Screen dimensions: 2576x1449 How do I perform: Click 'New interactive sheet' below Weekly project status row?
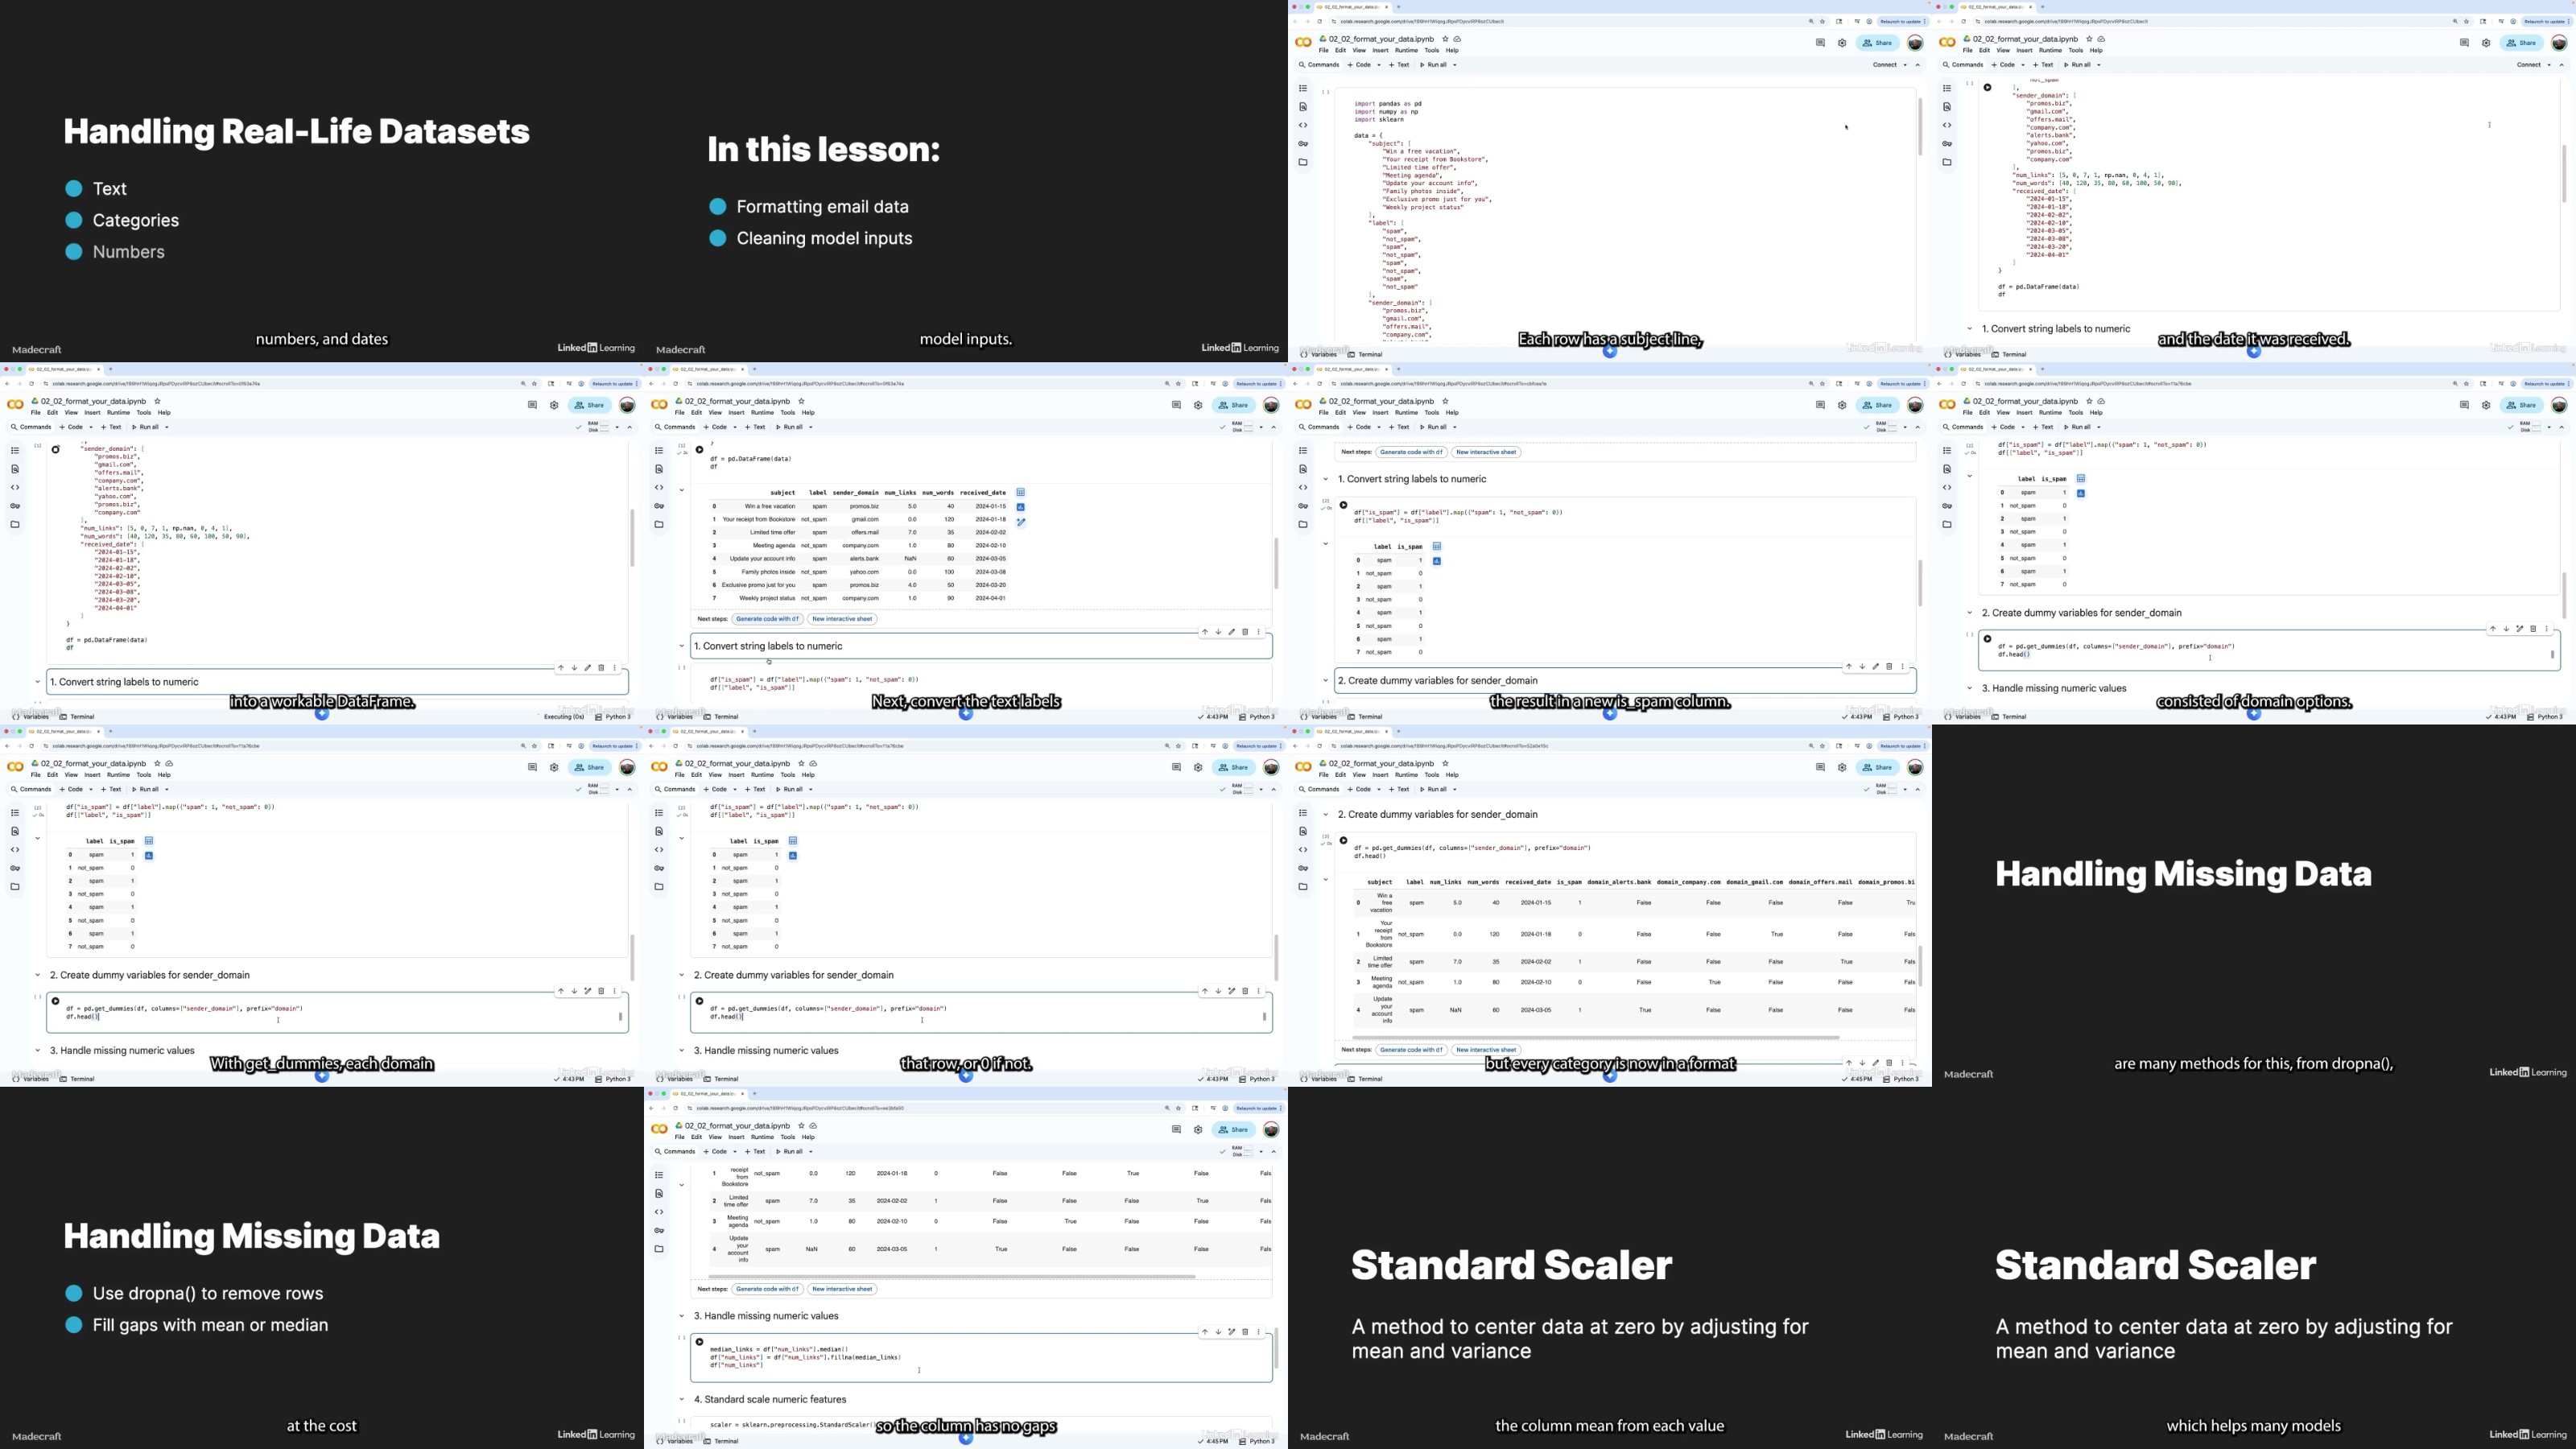(842, 619)
